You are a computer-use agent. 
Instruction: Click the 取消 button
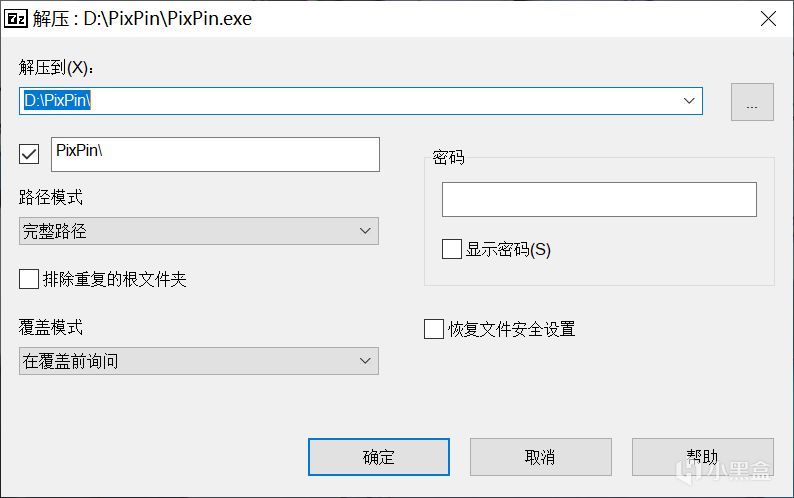pyautogui.click(x=540, y=457)
